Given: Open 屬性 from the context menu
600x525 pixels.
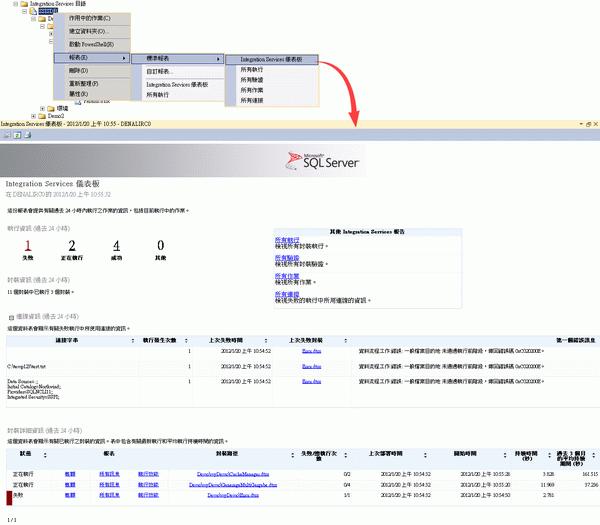Looking at the screenshot, I should click(92, 94).
